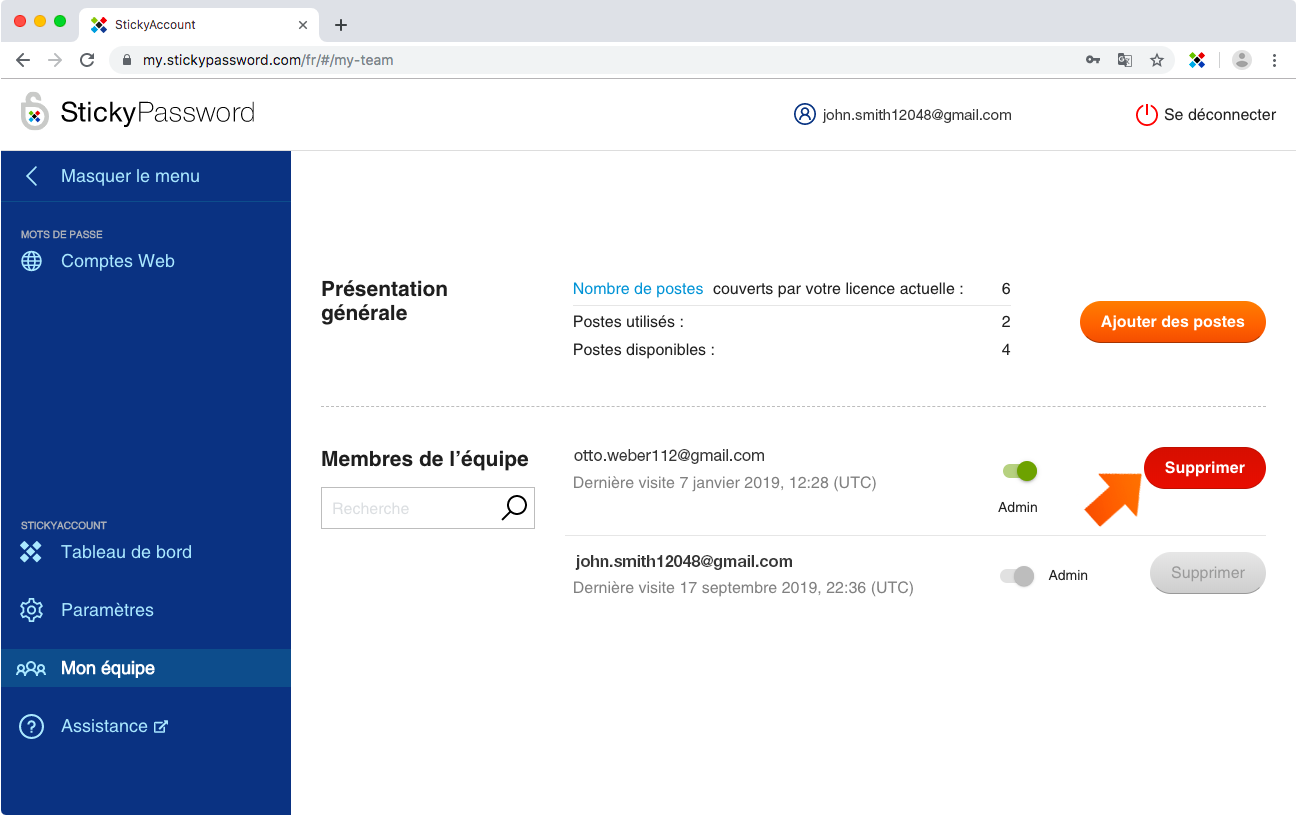The width and height of the screenshot is (1296, 816).
Task: Open saved passwords key icon in address bar
Action: 1093,60
